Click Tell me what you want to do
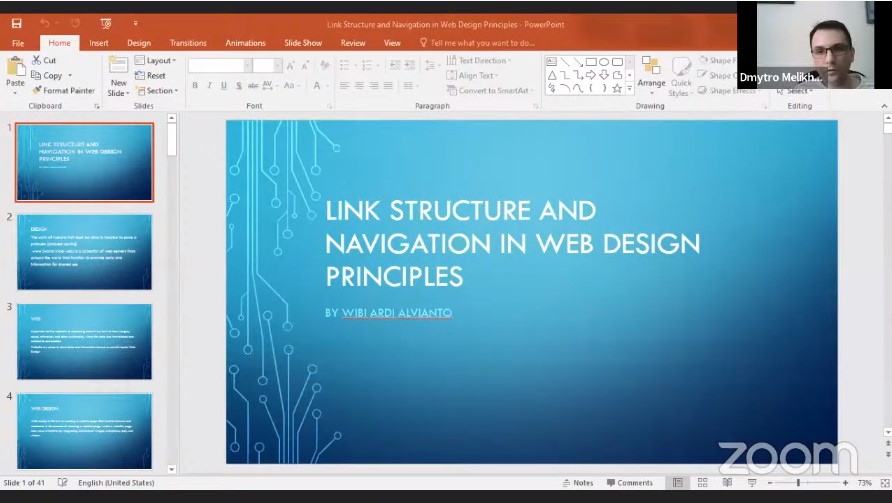 [x=477, y=43]
